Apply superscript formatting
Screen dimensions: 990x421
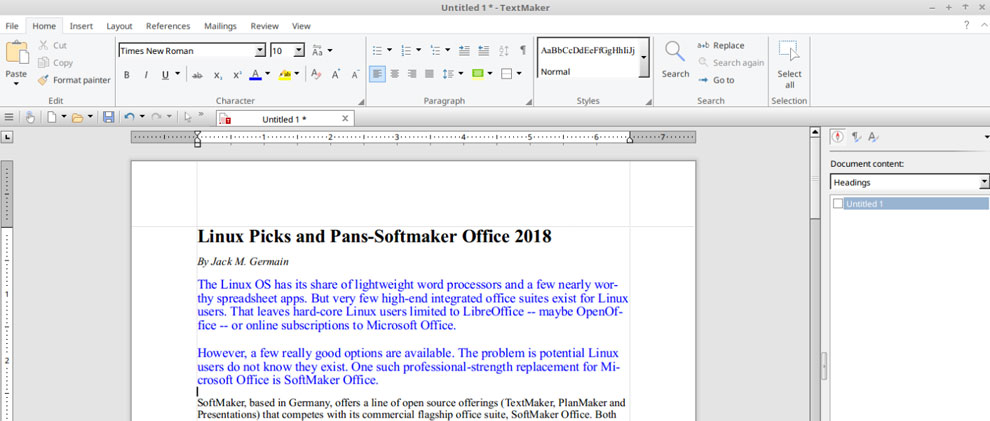(x=237, y=74)
